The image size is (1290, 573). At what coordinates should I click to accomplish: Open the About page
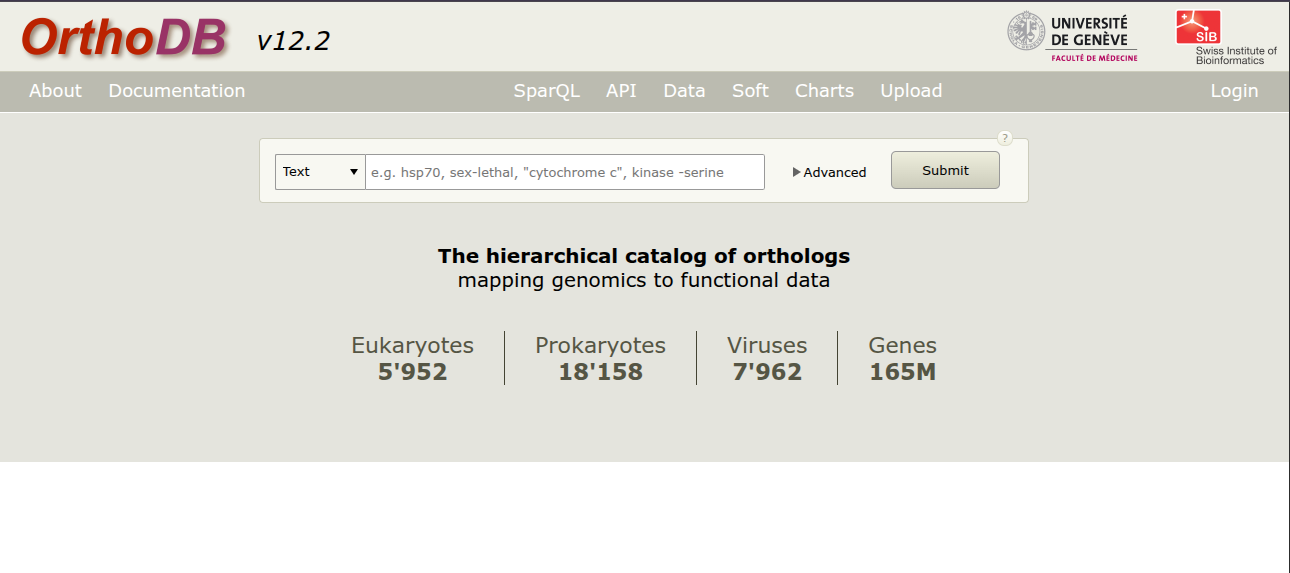pos(55,91)
